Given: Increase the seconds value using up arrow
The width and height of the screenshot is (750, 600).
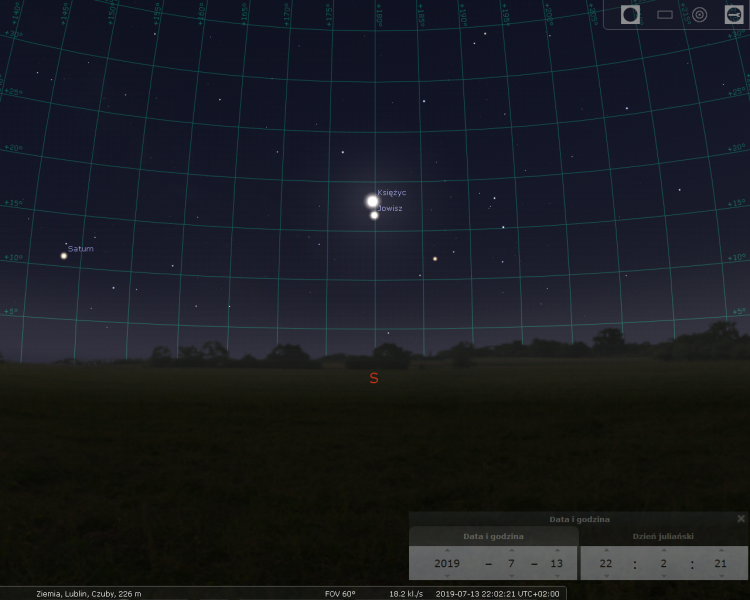Looking at the screenshot, I should pos(720,550).
